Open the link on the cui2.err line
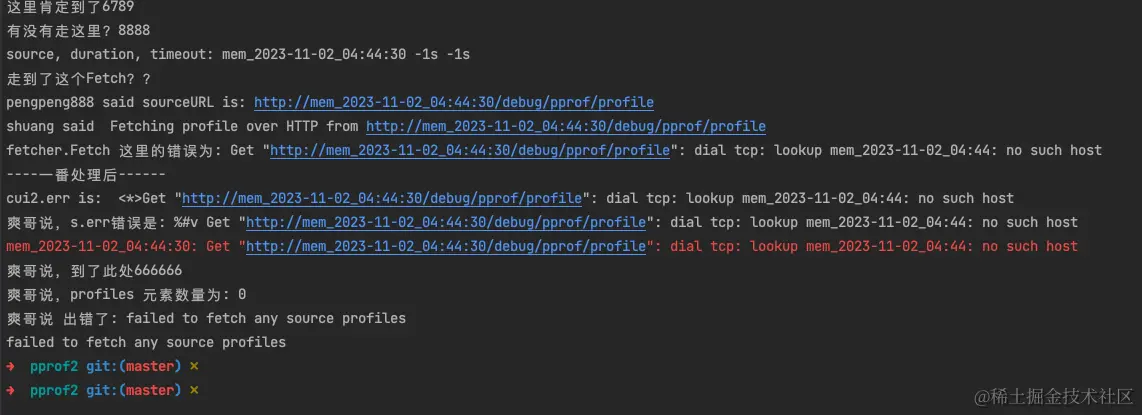Viewport: 1142px width, 415px height. [382, 198]
